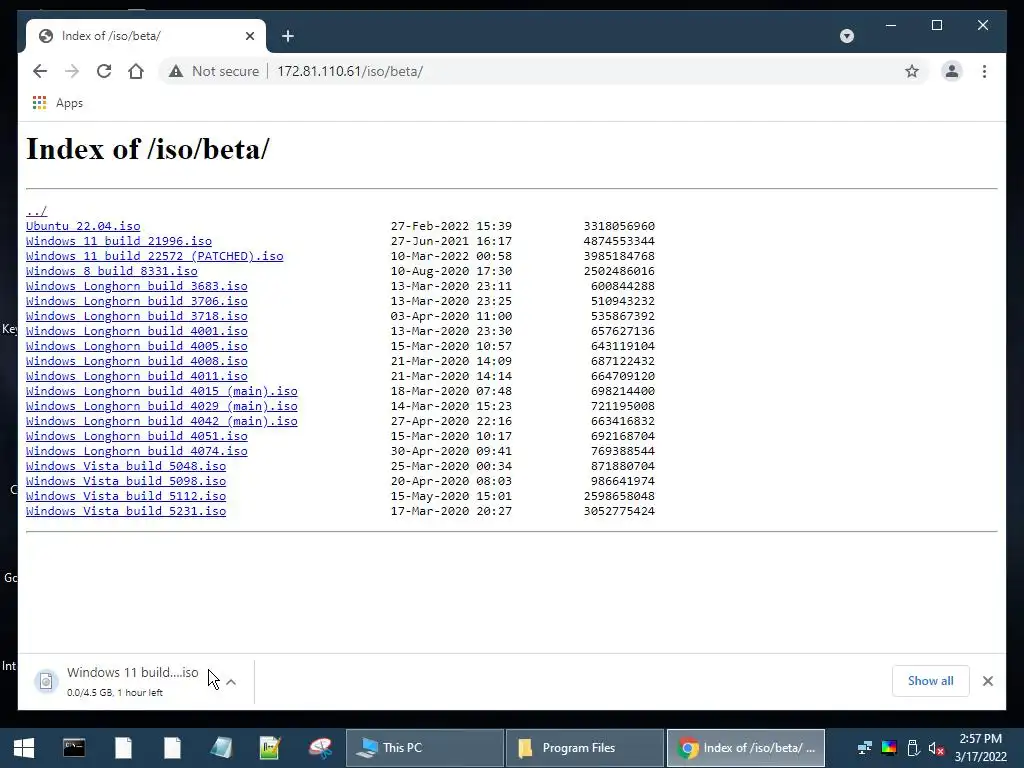This screenshot has width=1024, height=768.
Task: Click the network tray icon
Action: point(865,748)
